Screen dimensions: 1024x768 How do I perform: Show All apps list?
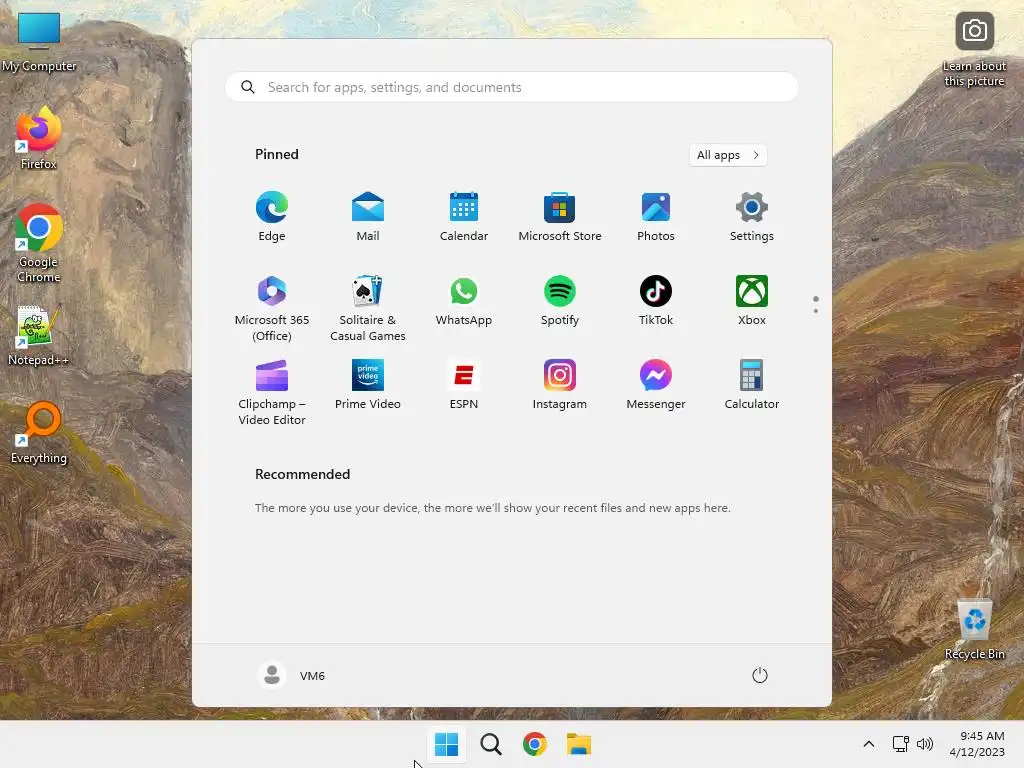tap(728, 155)
